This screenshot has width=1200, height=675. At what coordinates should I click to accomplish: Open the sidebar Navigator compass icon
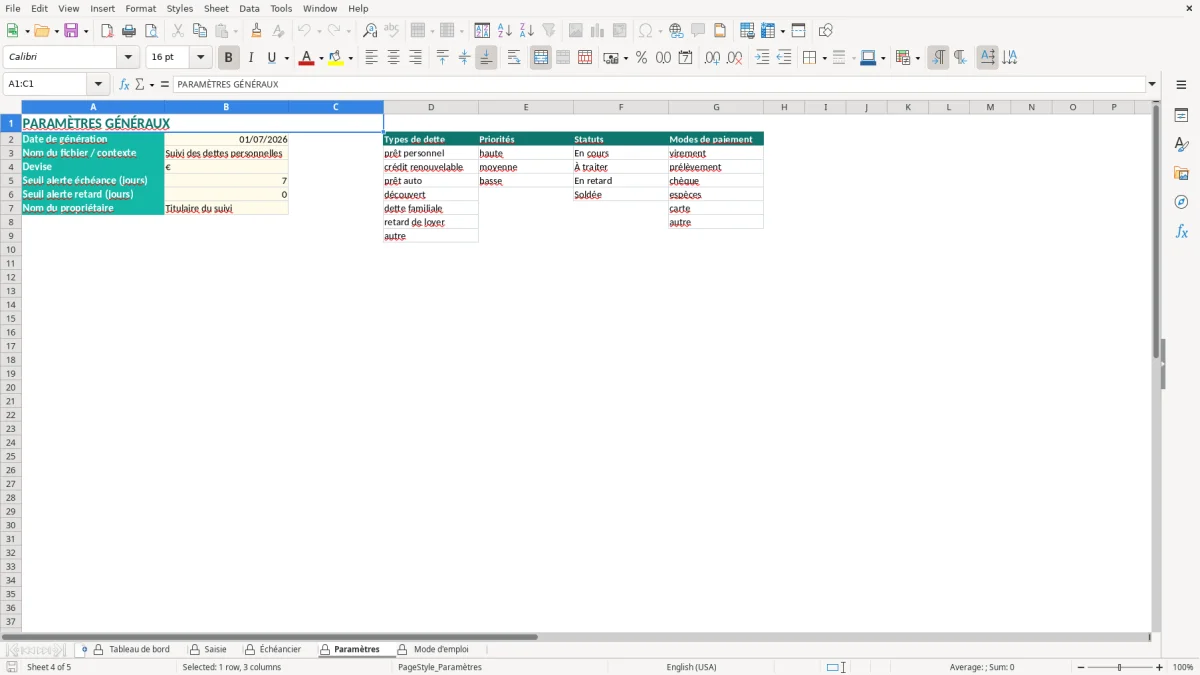[1181, 202]
